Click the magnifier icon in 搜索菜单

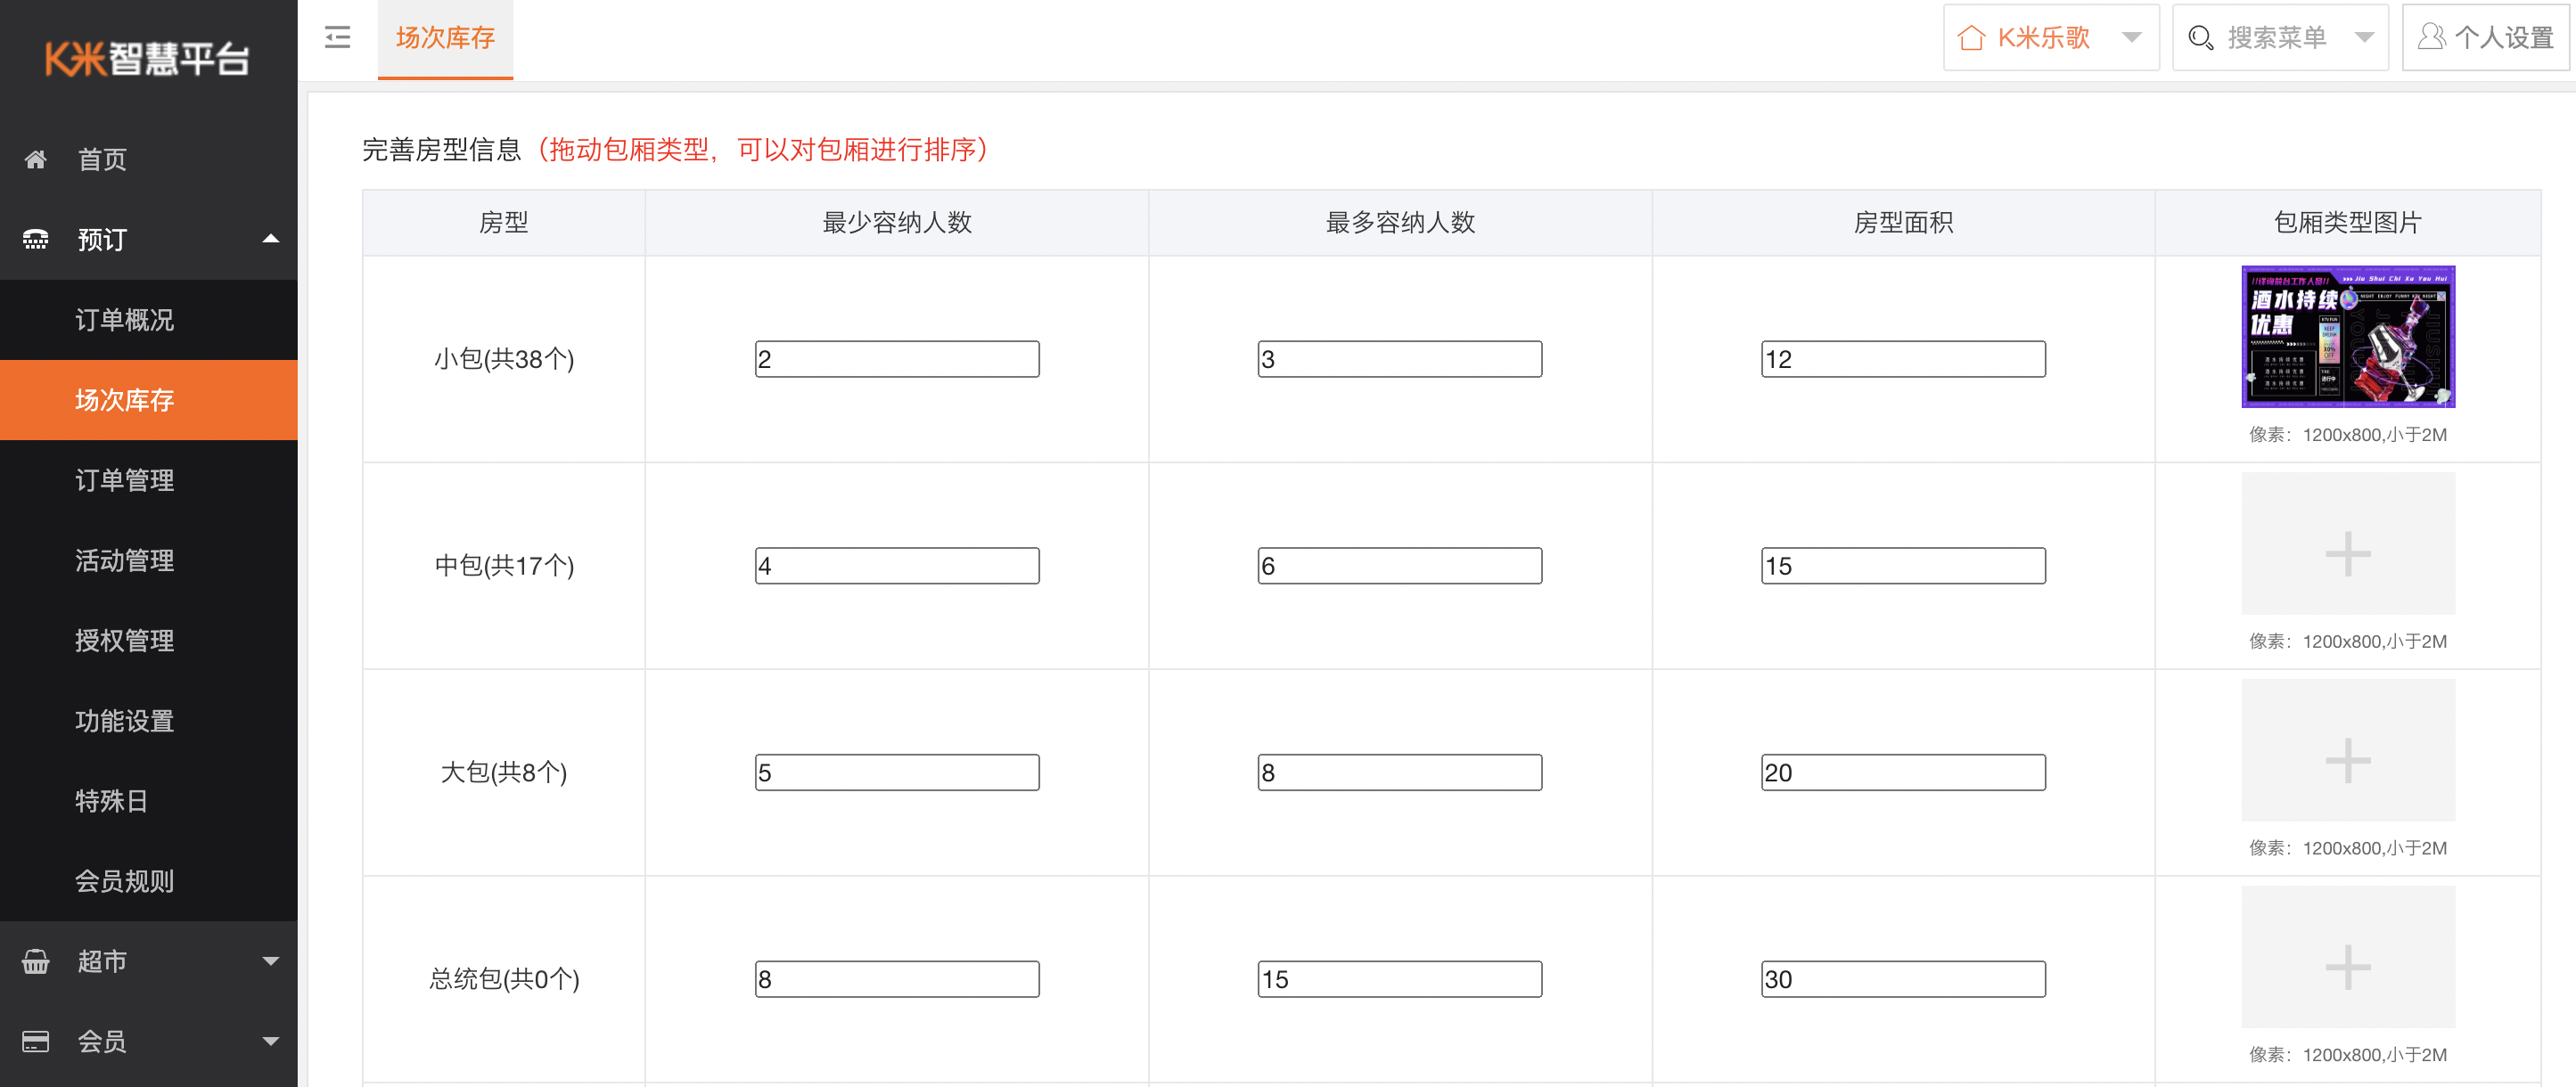2200,38
